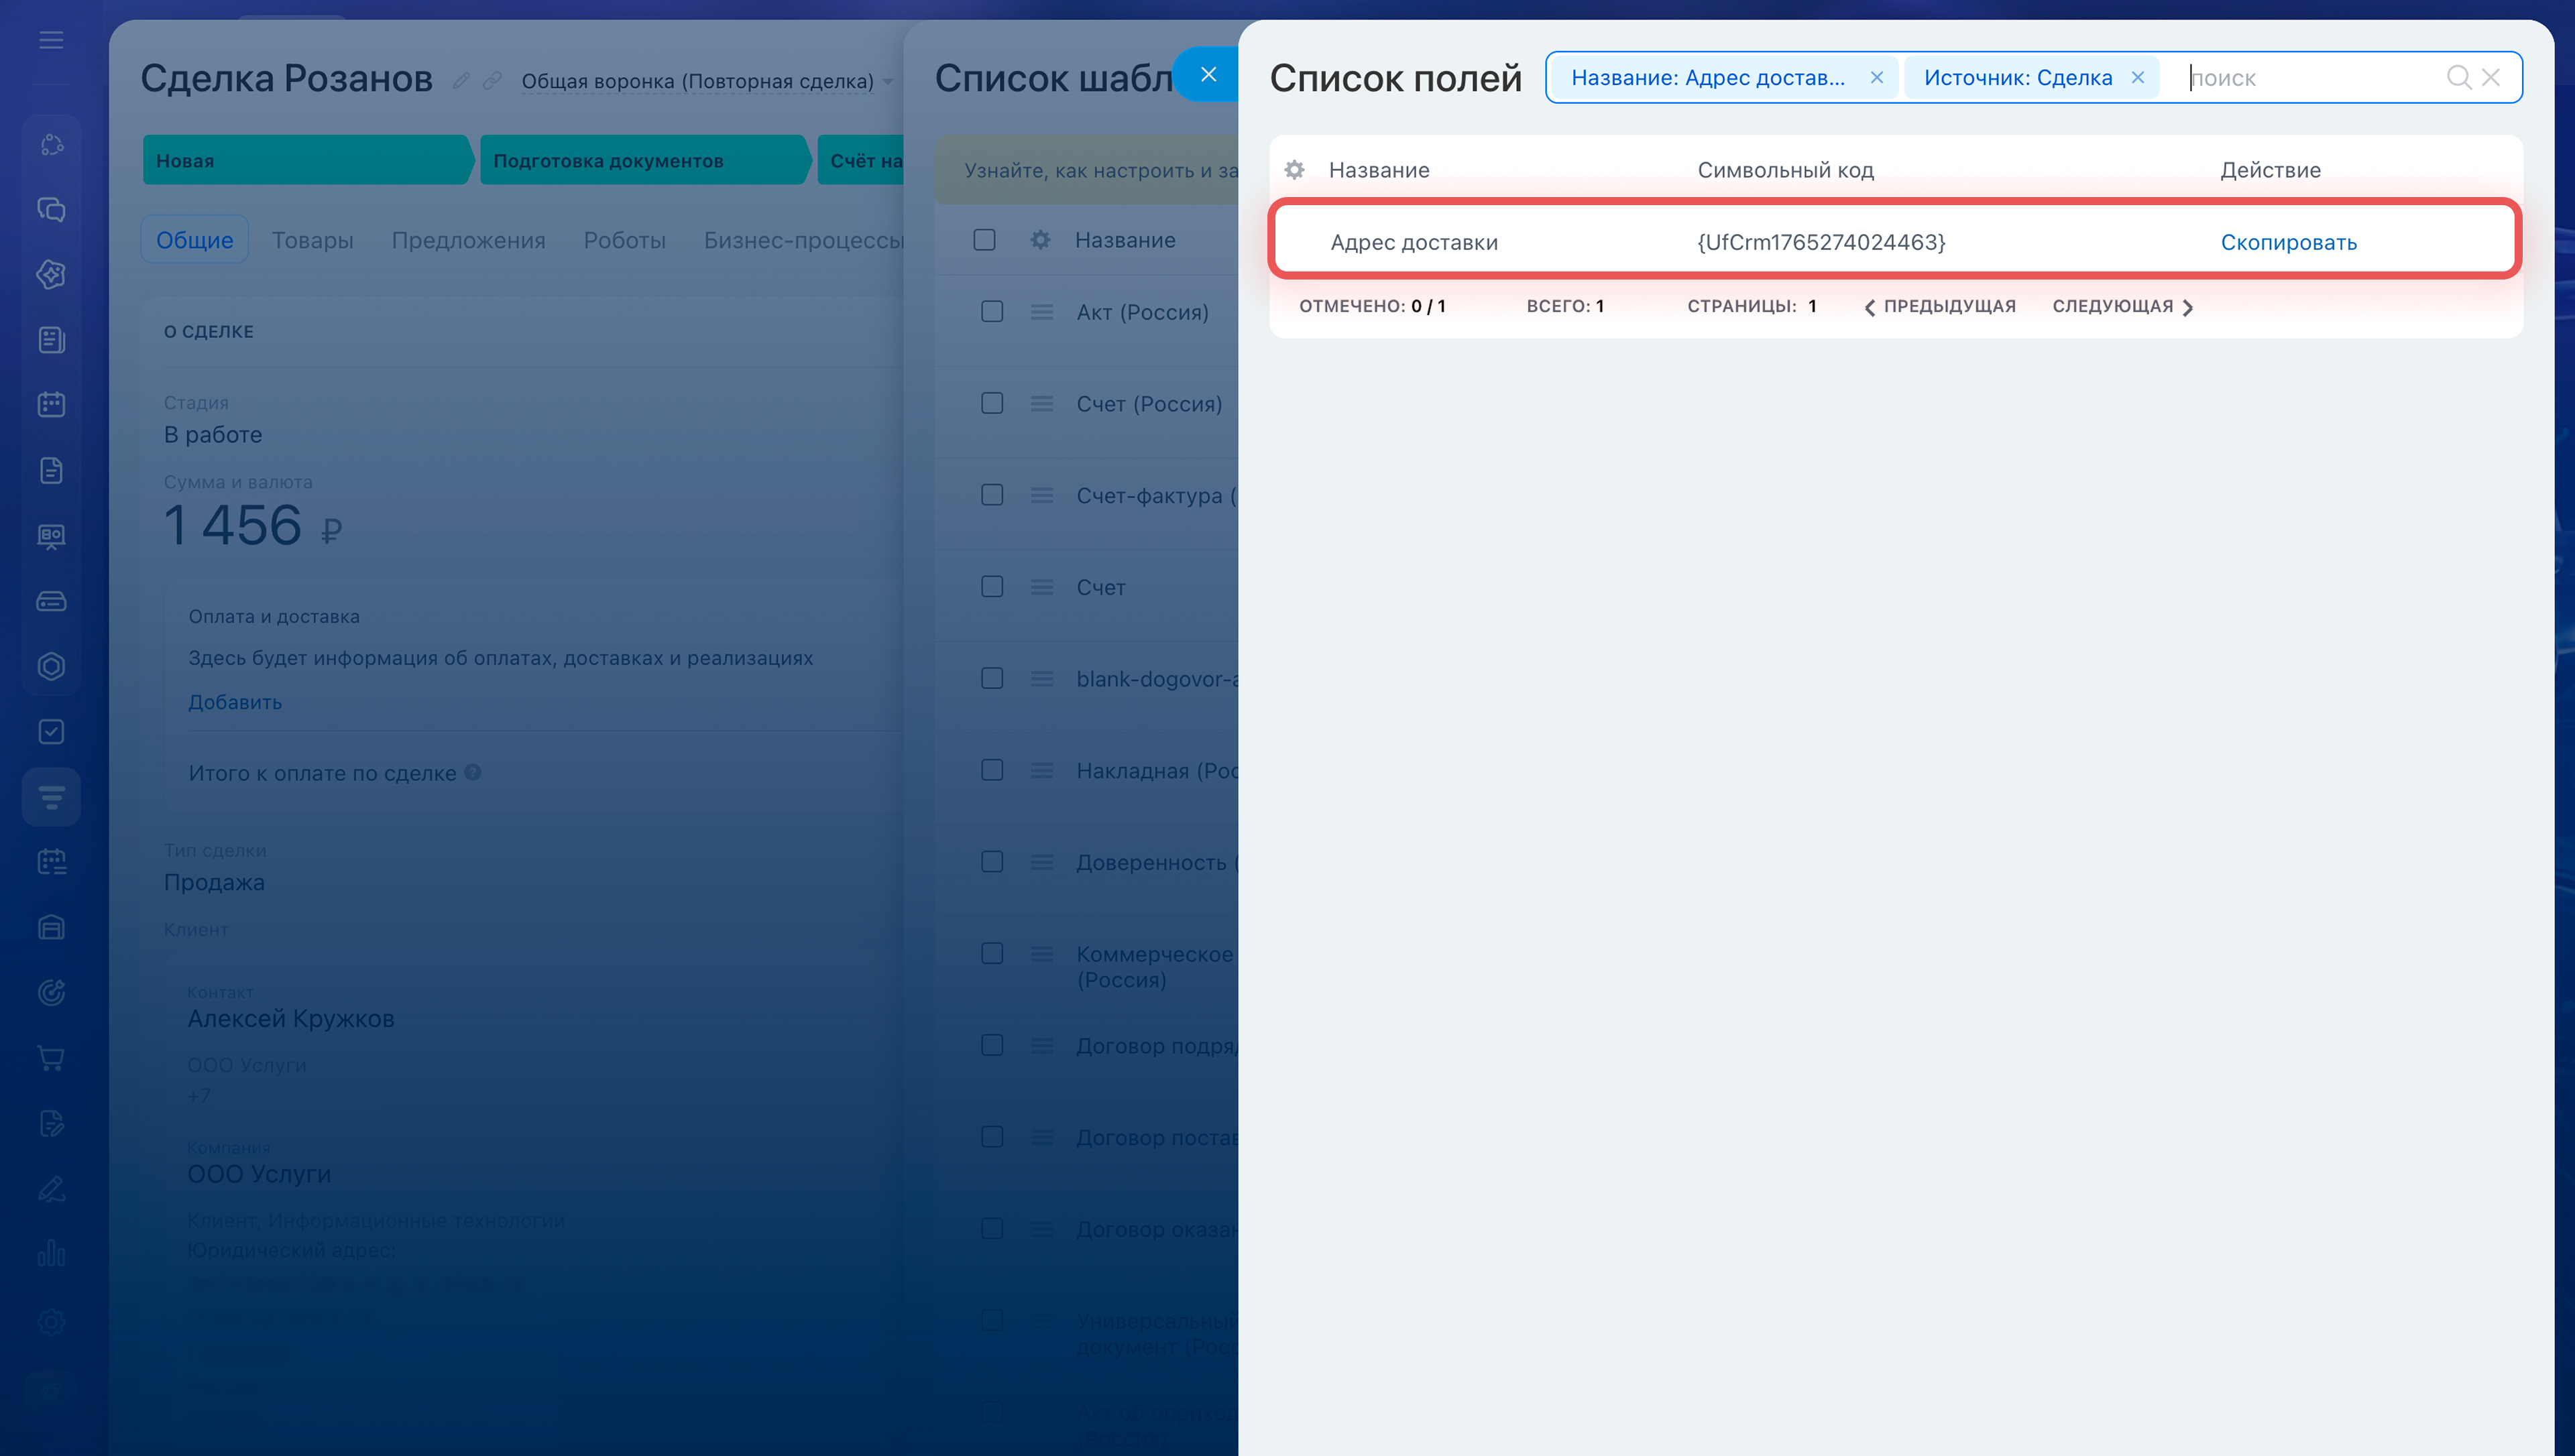2575x1456 pixels.
Task: Check the Накладная template checkbox
Action: (x=992, y=770)
